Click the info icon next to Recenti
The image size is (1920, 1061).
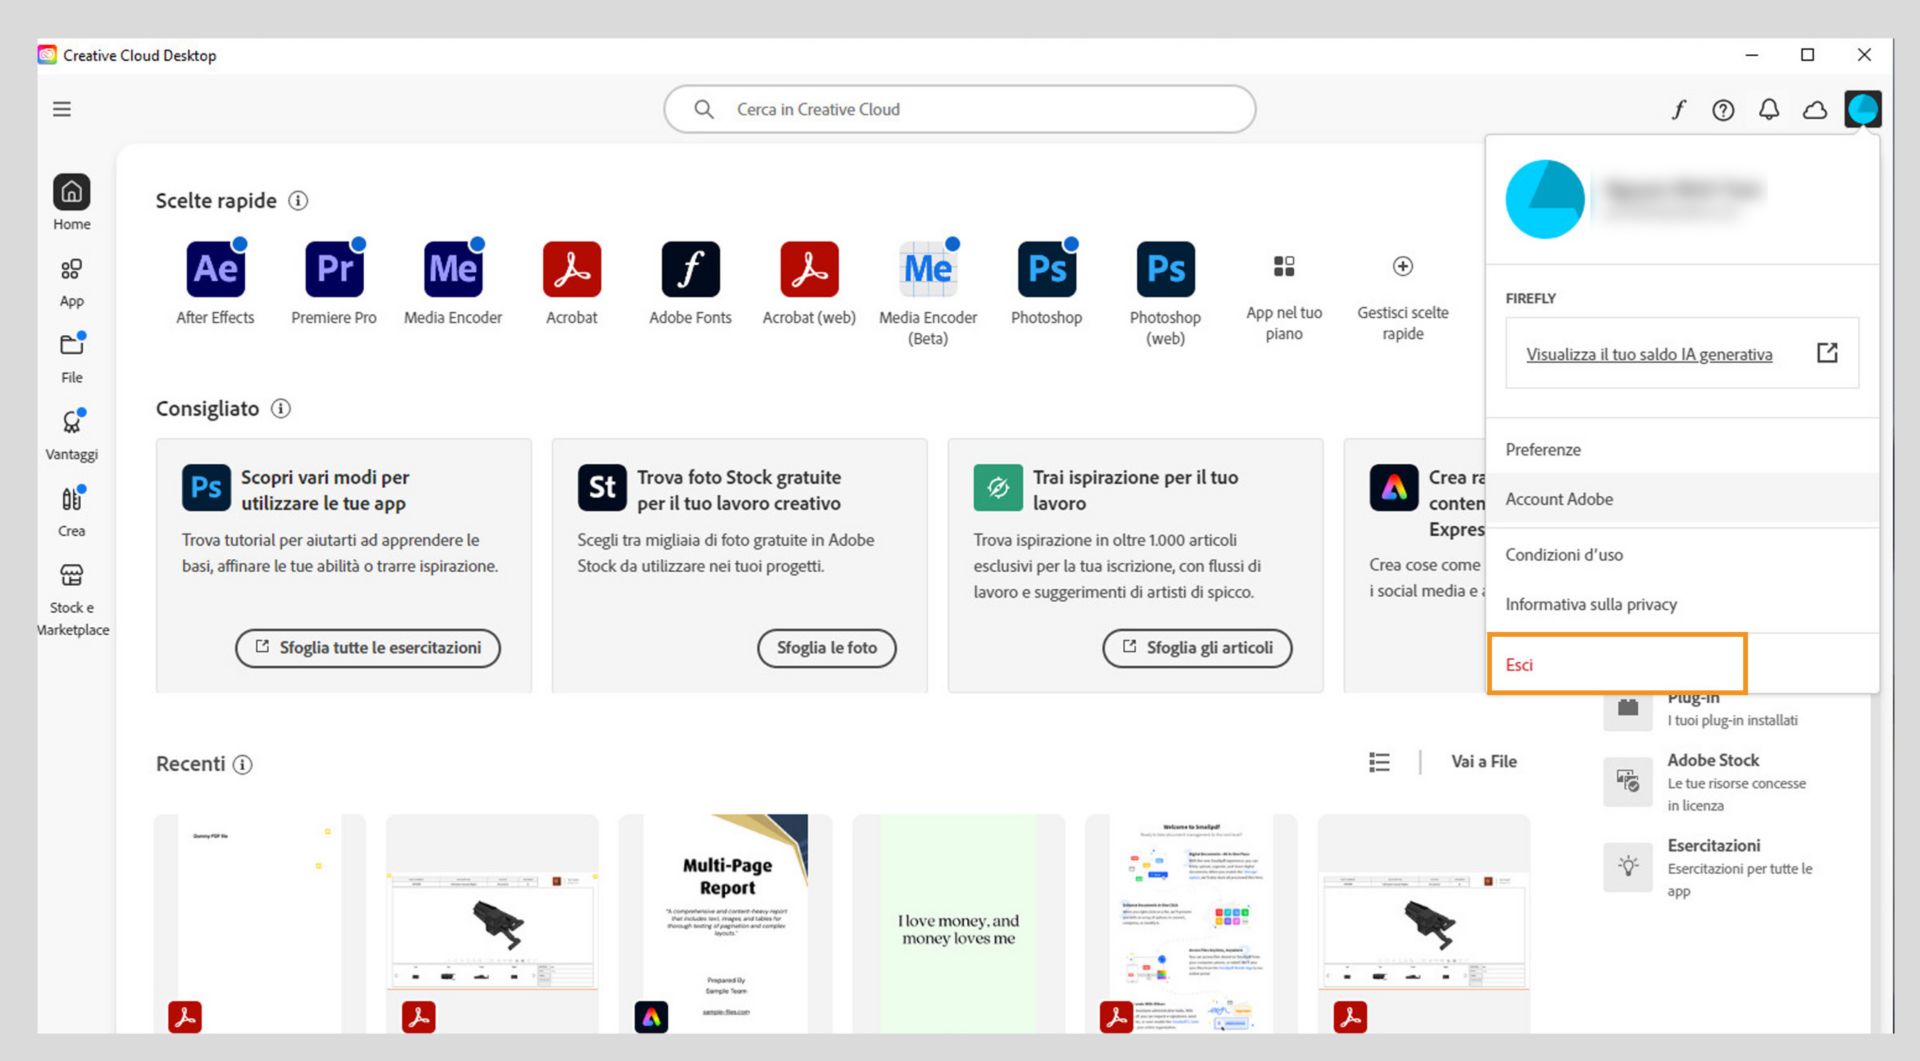point(243,765)
